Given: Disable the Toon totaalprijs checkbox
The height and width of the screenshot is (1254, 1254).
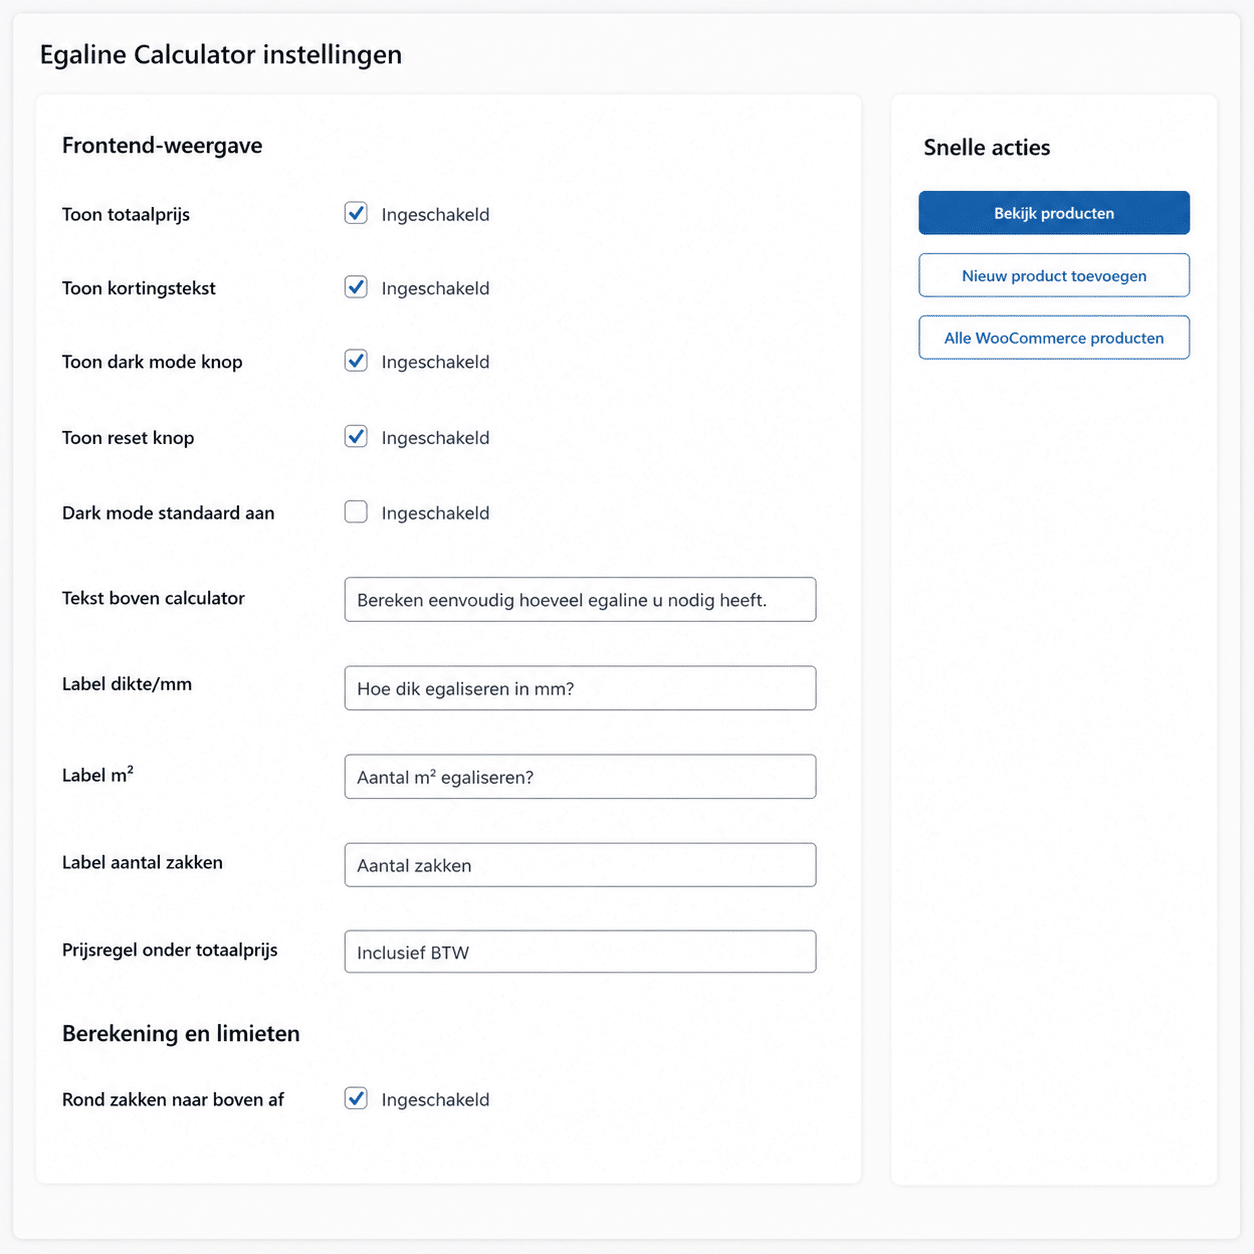Looking at the screenshot, I should [356, 213].
